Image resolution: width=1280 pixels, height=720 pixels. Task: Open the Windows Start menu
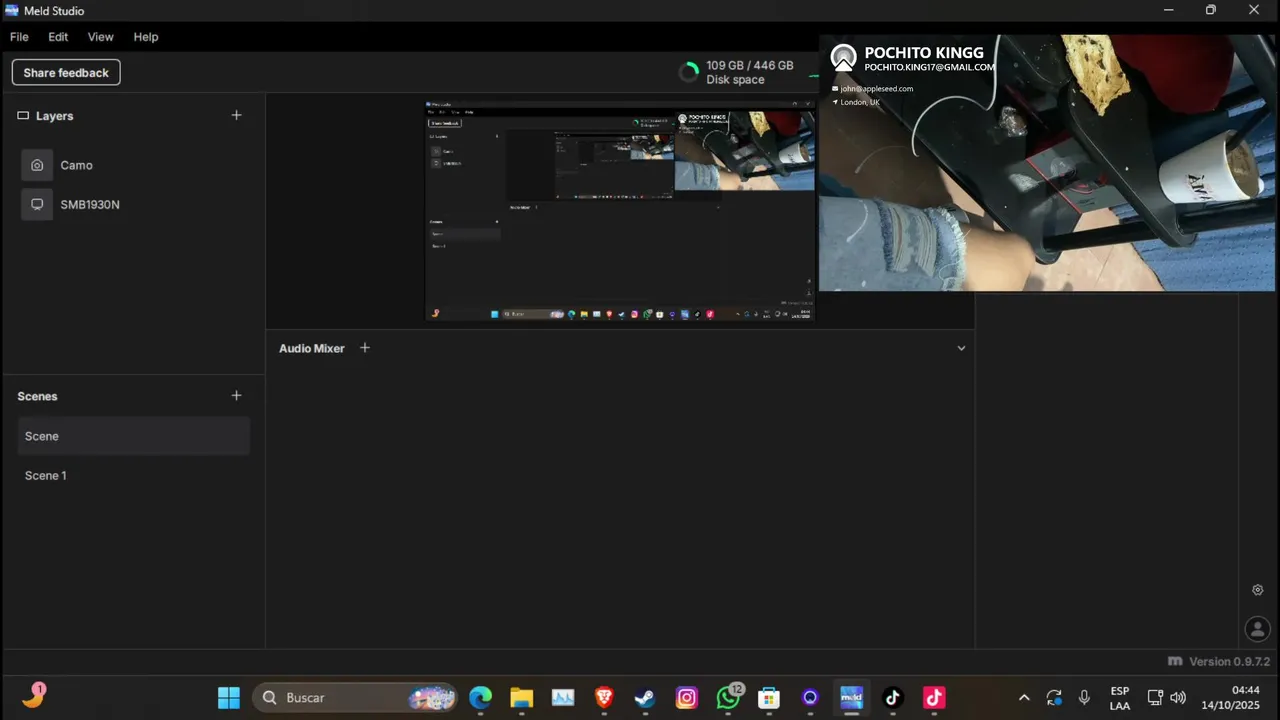[229, 698]
